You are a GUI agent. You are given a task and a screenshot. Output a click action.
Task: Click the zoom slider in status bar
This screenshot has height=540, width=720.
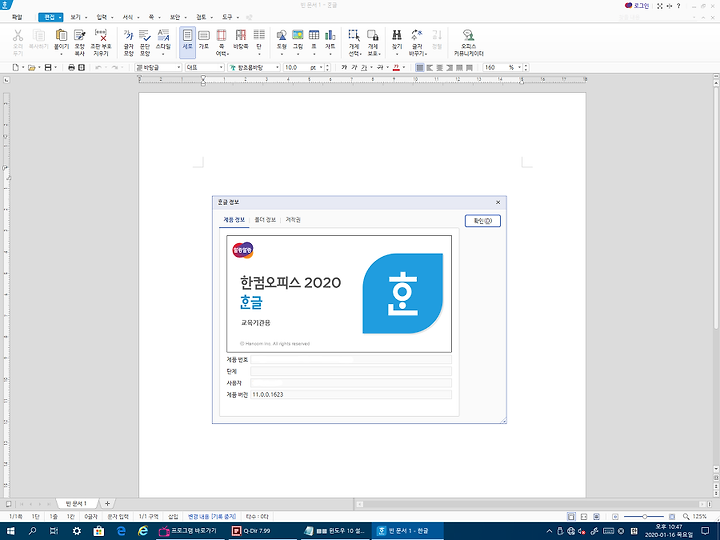pyautogui.click(x=645, y=517)
